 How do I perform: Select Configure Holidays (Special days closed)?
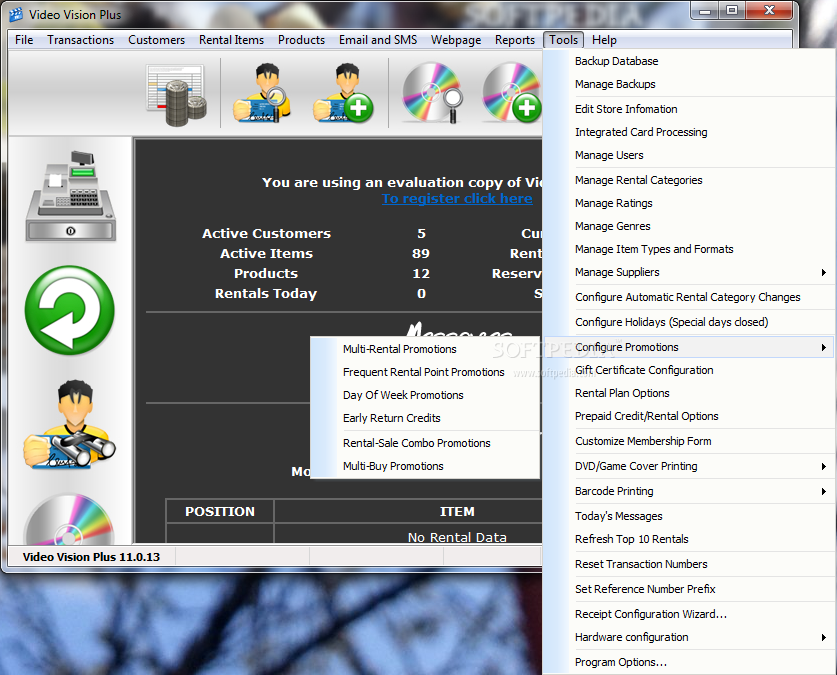pos(689,322)
